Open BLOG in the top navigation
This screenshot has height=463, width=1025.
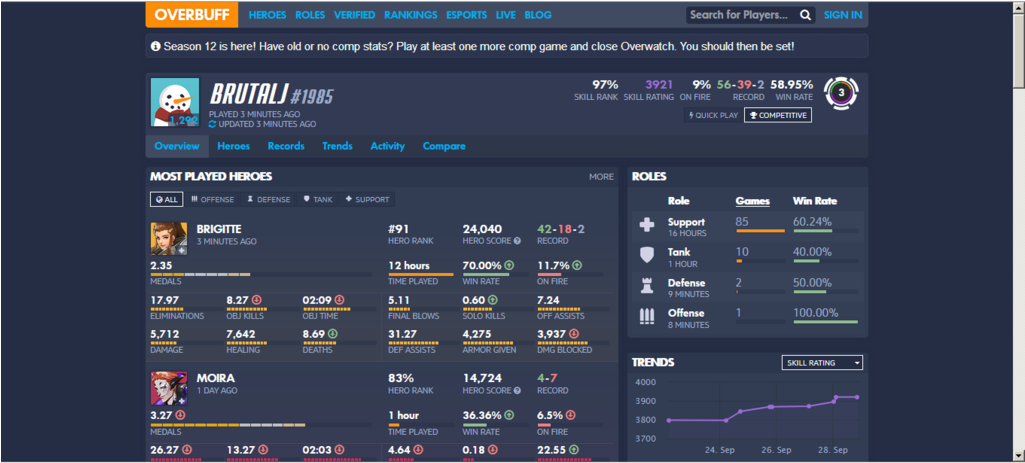[x=538, y=15]
